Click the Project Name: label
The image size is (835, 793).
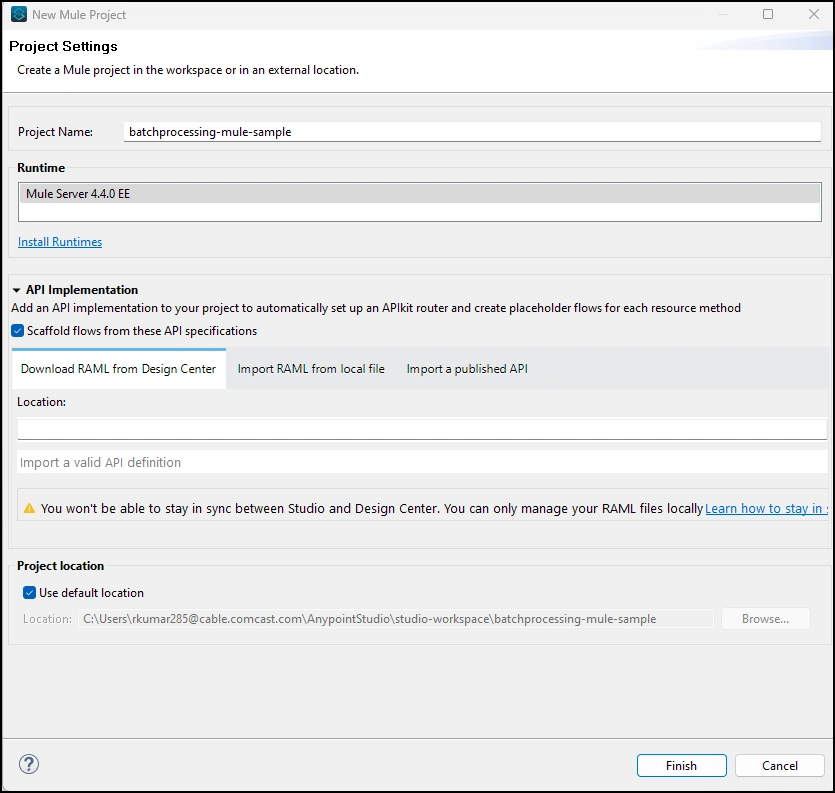pos(55,132)
